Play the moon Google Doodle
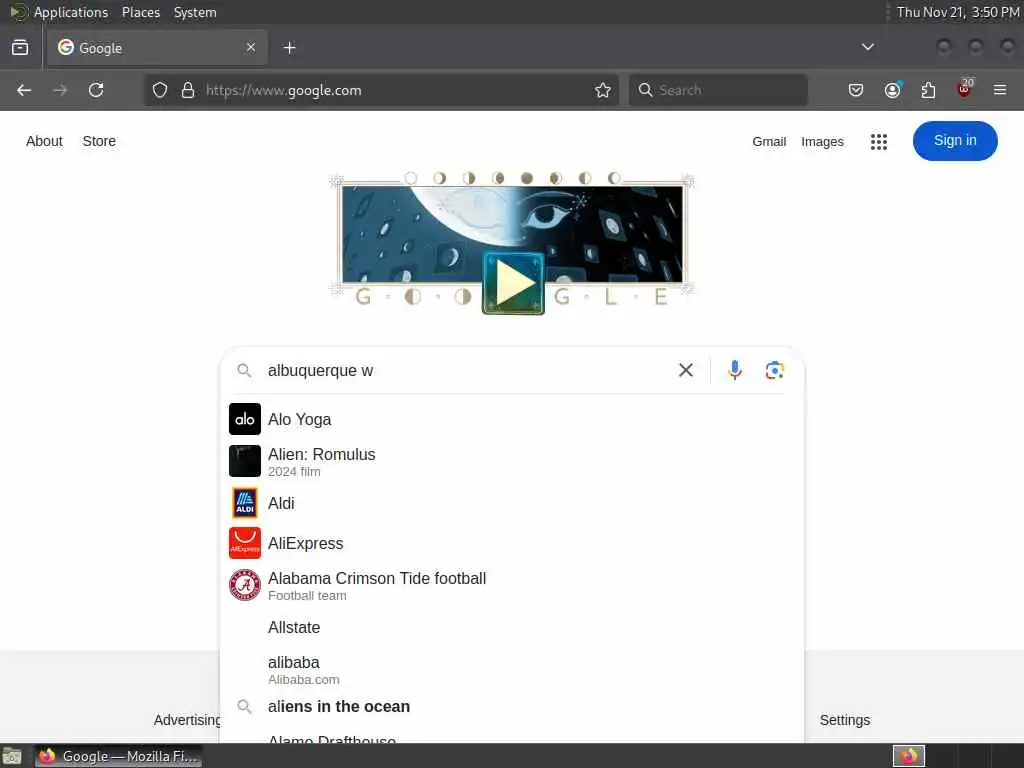This screenshot has height=768, width=1024. coord(513,283)
